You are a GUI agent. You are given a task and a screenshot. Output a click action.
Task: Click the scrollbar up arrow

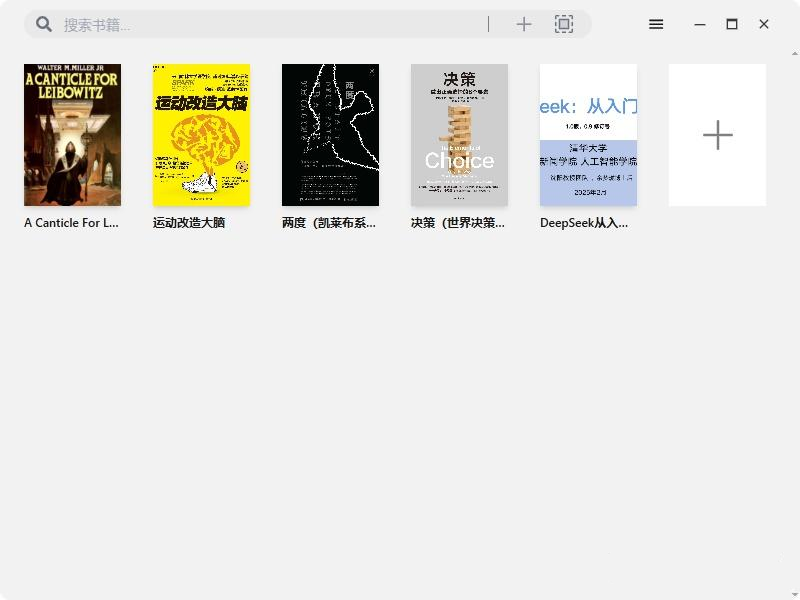(795, 53)
